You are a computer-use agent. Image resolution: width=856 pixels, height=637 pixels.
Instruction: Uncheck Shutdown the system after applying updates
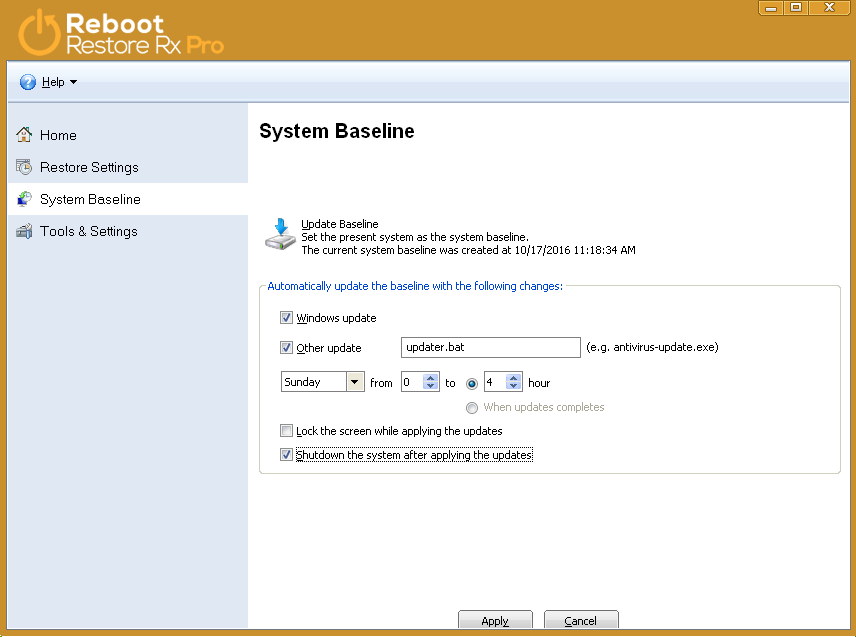click(x=286, y=454)
